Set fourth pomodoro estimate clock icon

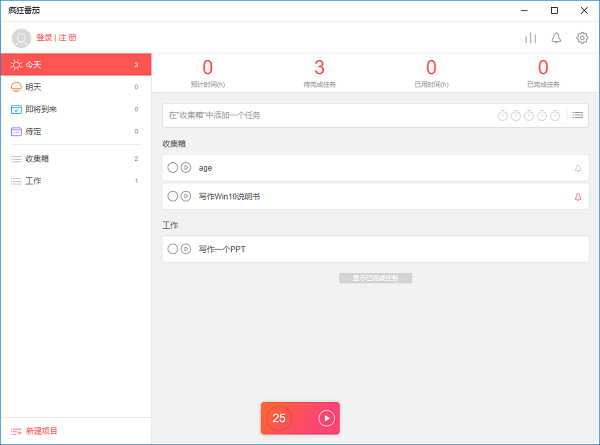coord(541,115)
